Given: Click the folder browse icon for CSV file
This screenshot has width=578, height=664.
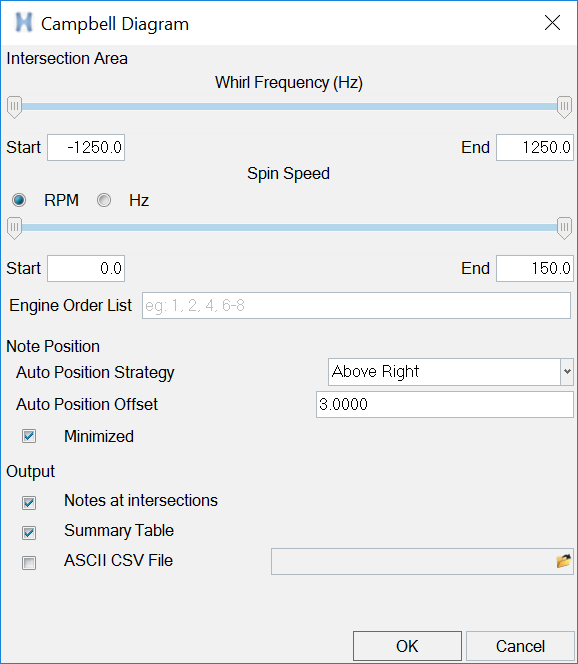Looking at the screenshot, I should tap(563, 561).
